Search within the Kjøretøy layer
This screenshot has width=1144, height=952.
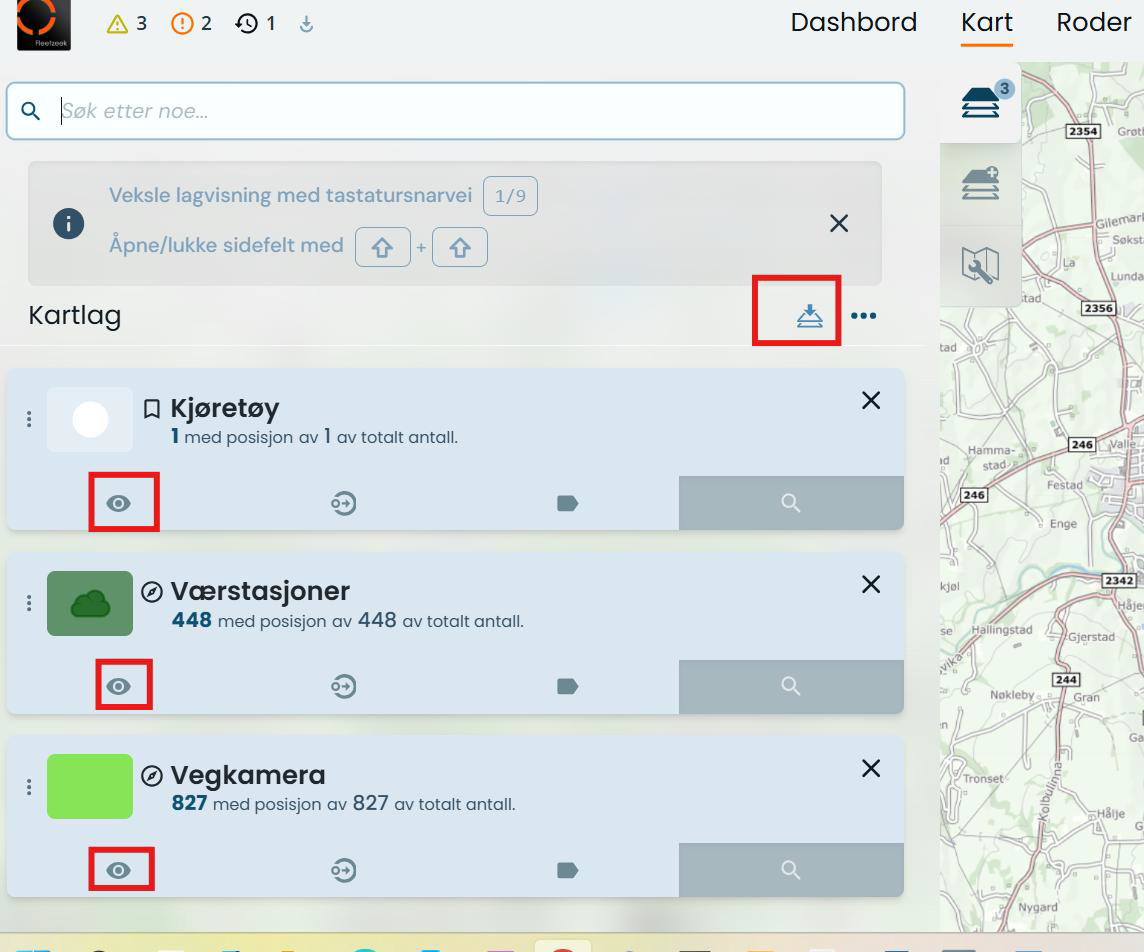pyautogui.click(x=791, y=503)
